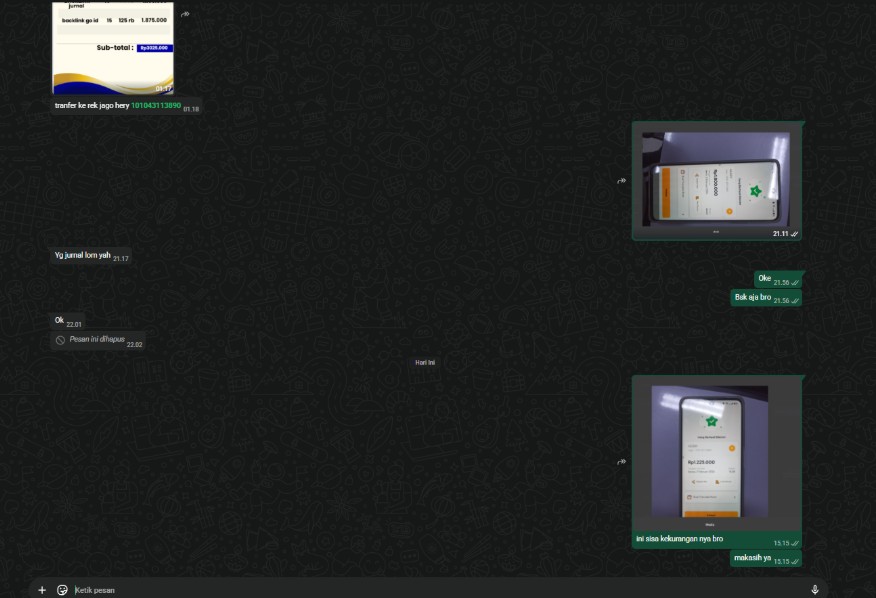
Task: Open the landscape phone photo from 21.11
Action: coord(715,180)
